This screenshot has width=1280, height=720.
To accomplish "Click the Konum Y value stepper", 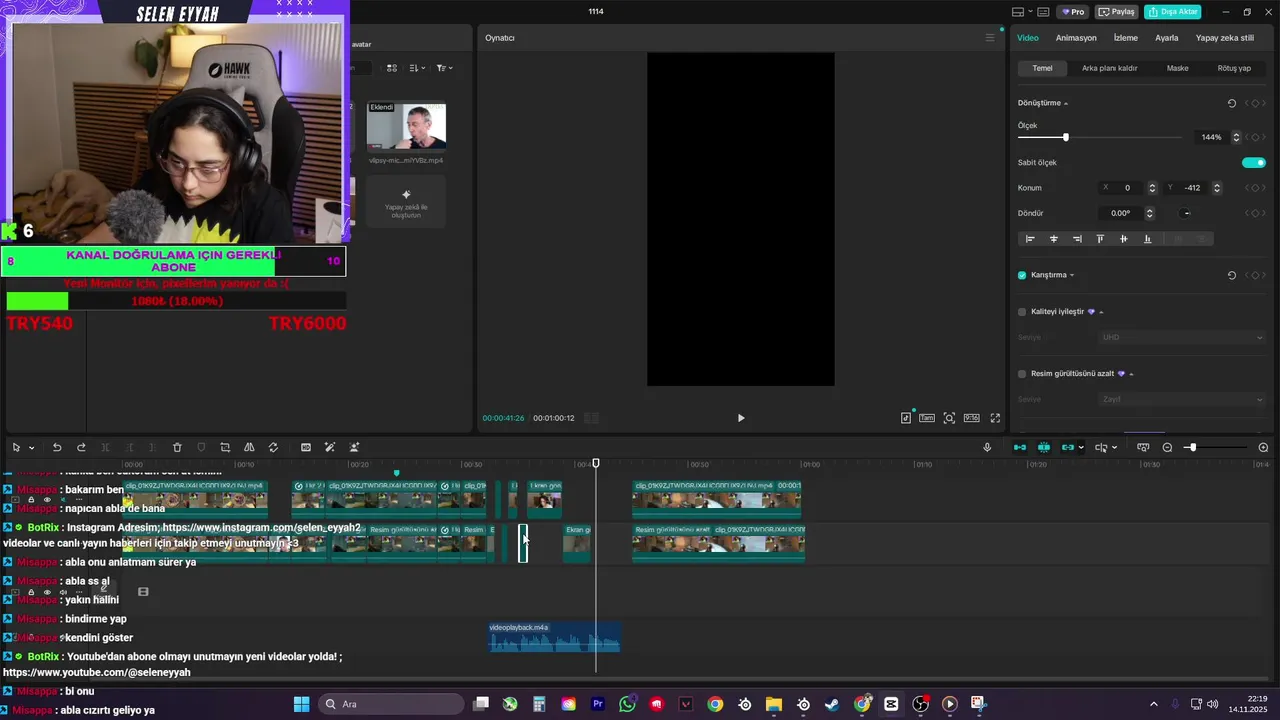I will click(x=1217, y=188).
